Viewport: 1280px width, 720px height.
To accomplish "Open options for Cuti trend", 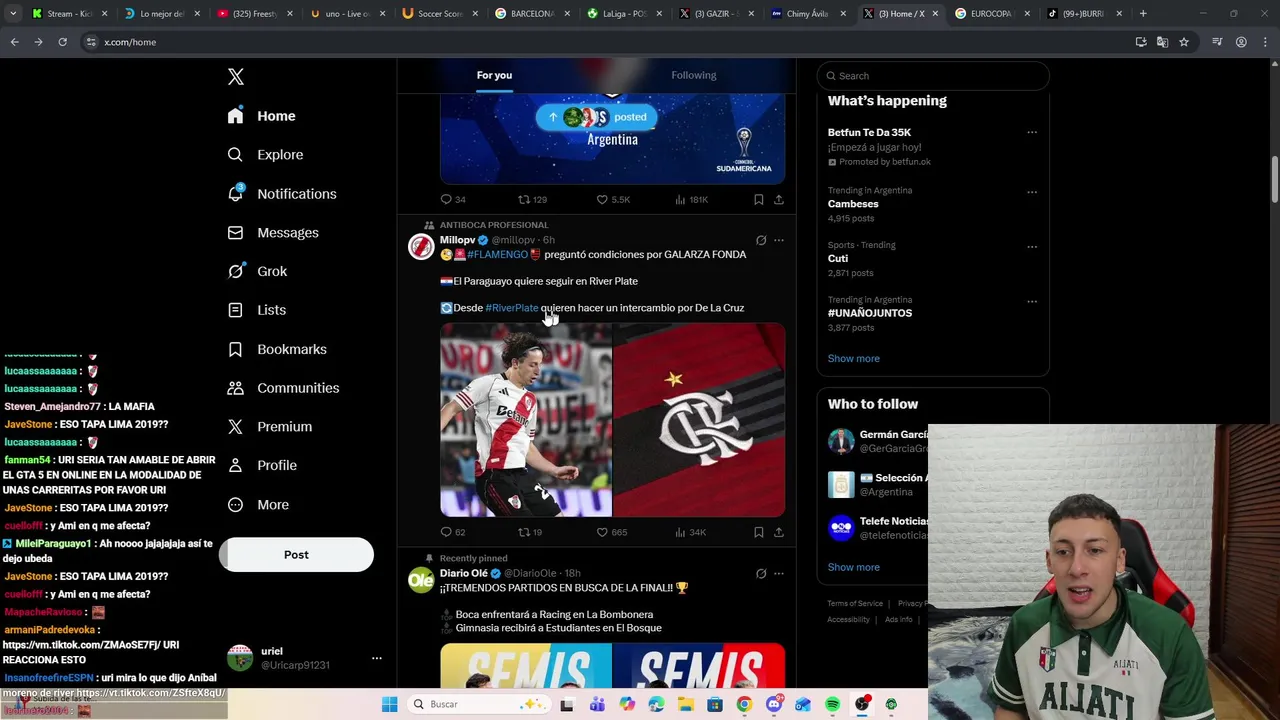I will [x=1032, y=247].
